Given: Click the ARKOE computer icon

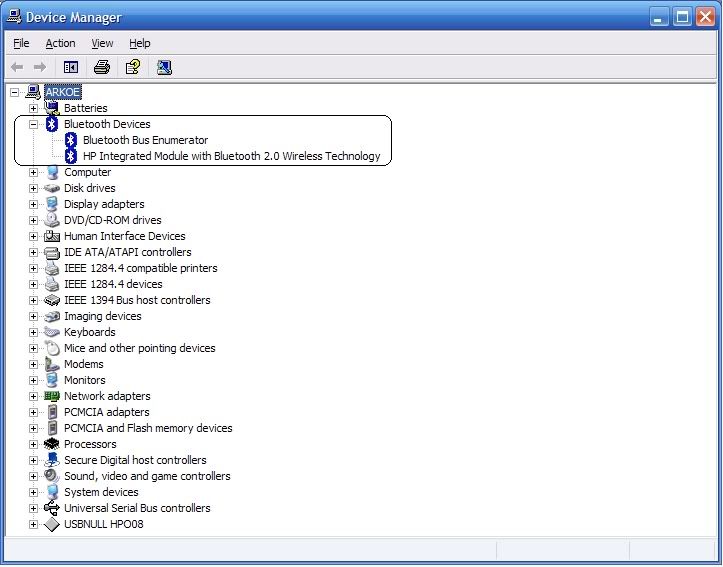Looking at the screenshot, I should 33,92.
